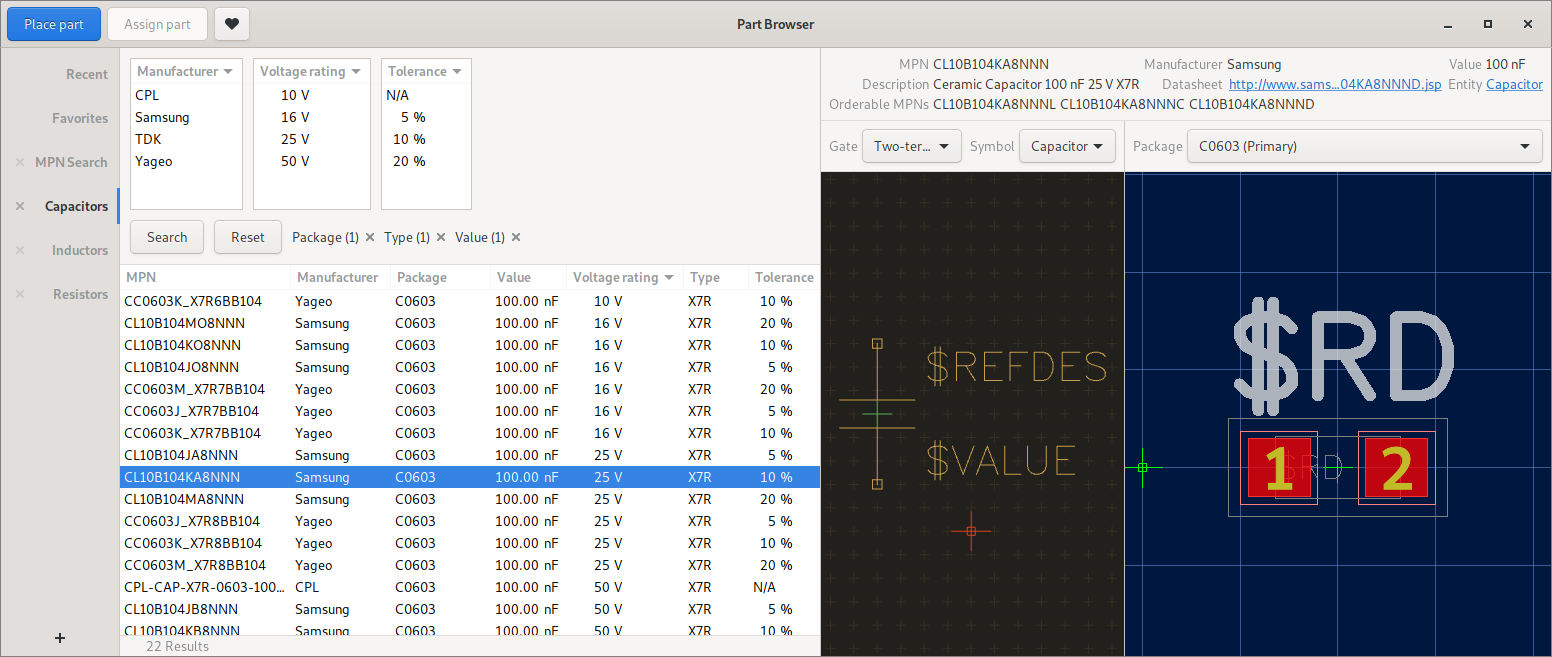This screenshot has width=1552, height=657.
Task: Click the Reset button
Action: pyautogui.click(x=248, y=237)
